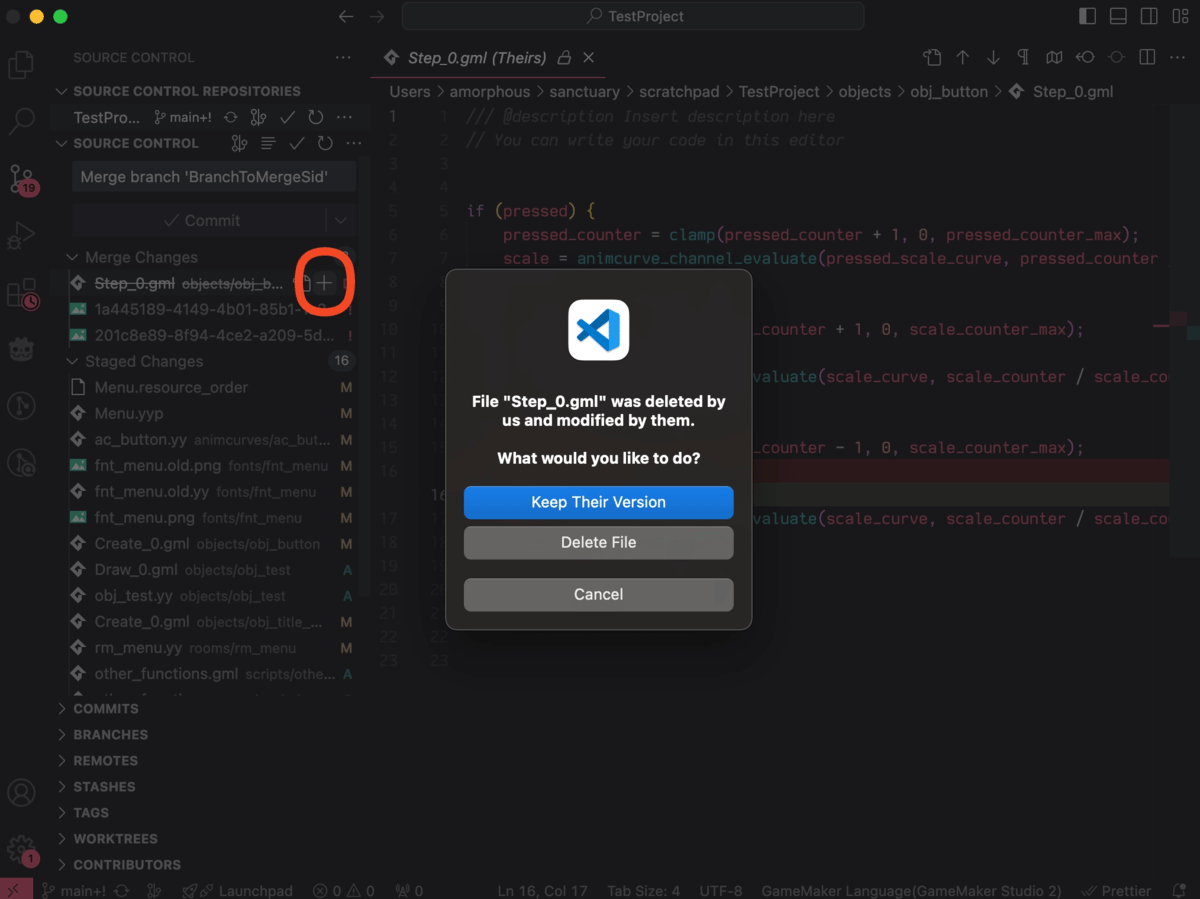The image size is (1200, 899).
Task: Go to the previous change with up arrow
Action: point(963,58)
